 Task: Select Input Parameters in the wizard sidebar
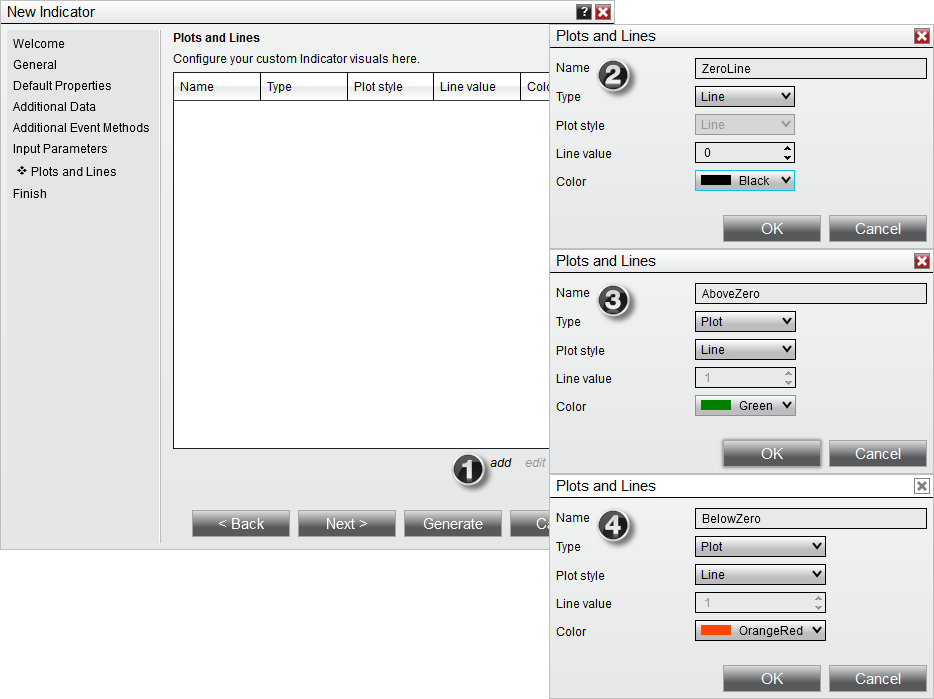pos(58,148)
